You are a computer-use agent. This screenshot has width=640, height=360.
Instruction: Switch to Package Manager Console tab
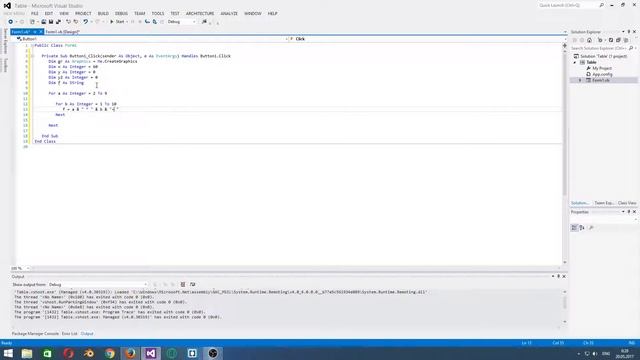[x=36, y=333]
